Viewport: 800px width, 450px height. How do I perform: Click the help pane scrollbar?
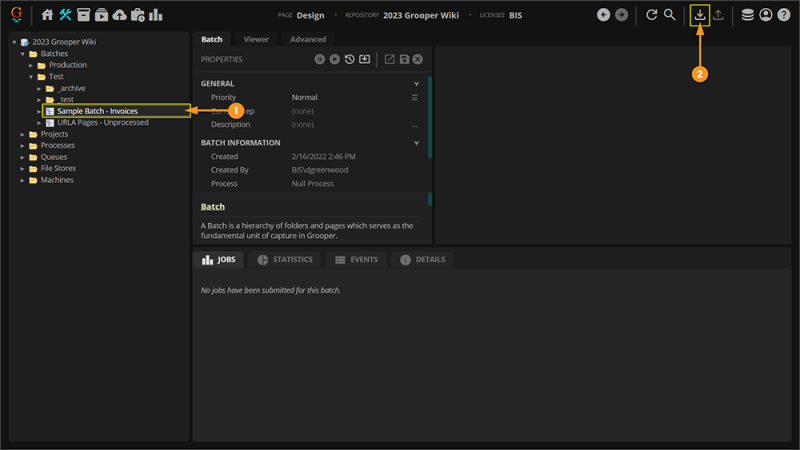[430, 199]
